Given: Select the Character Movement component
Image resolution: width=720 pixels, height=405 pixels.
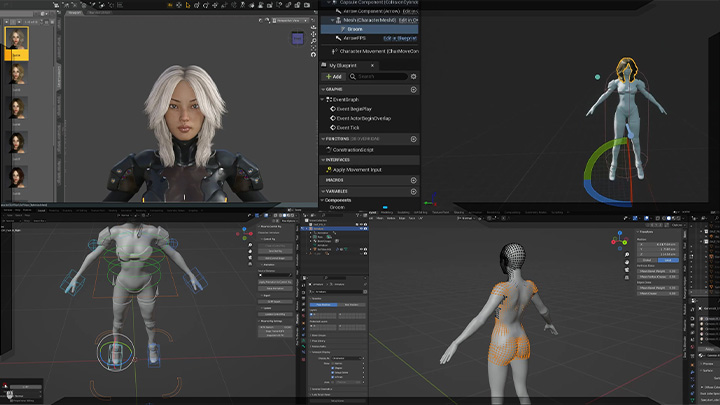Looking at the screenshot, I should pyautogui.click(x=374, y=51).
